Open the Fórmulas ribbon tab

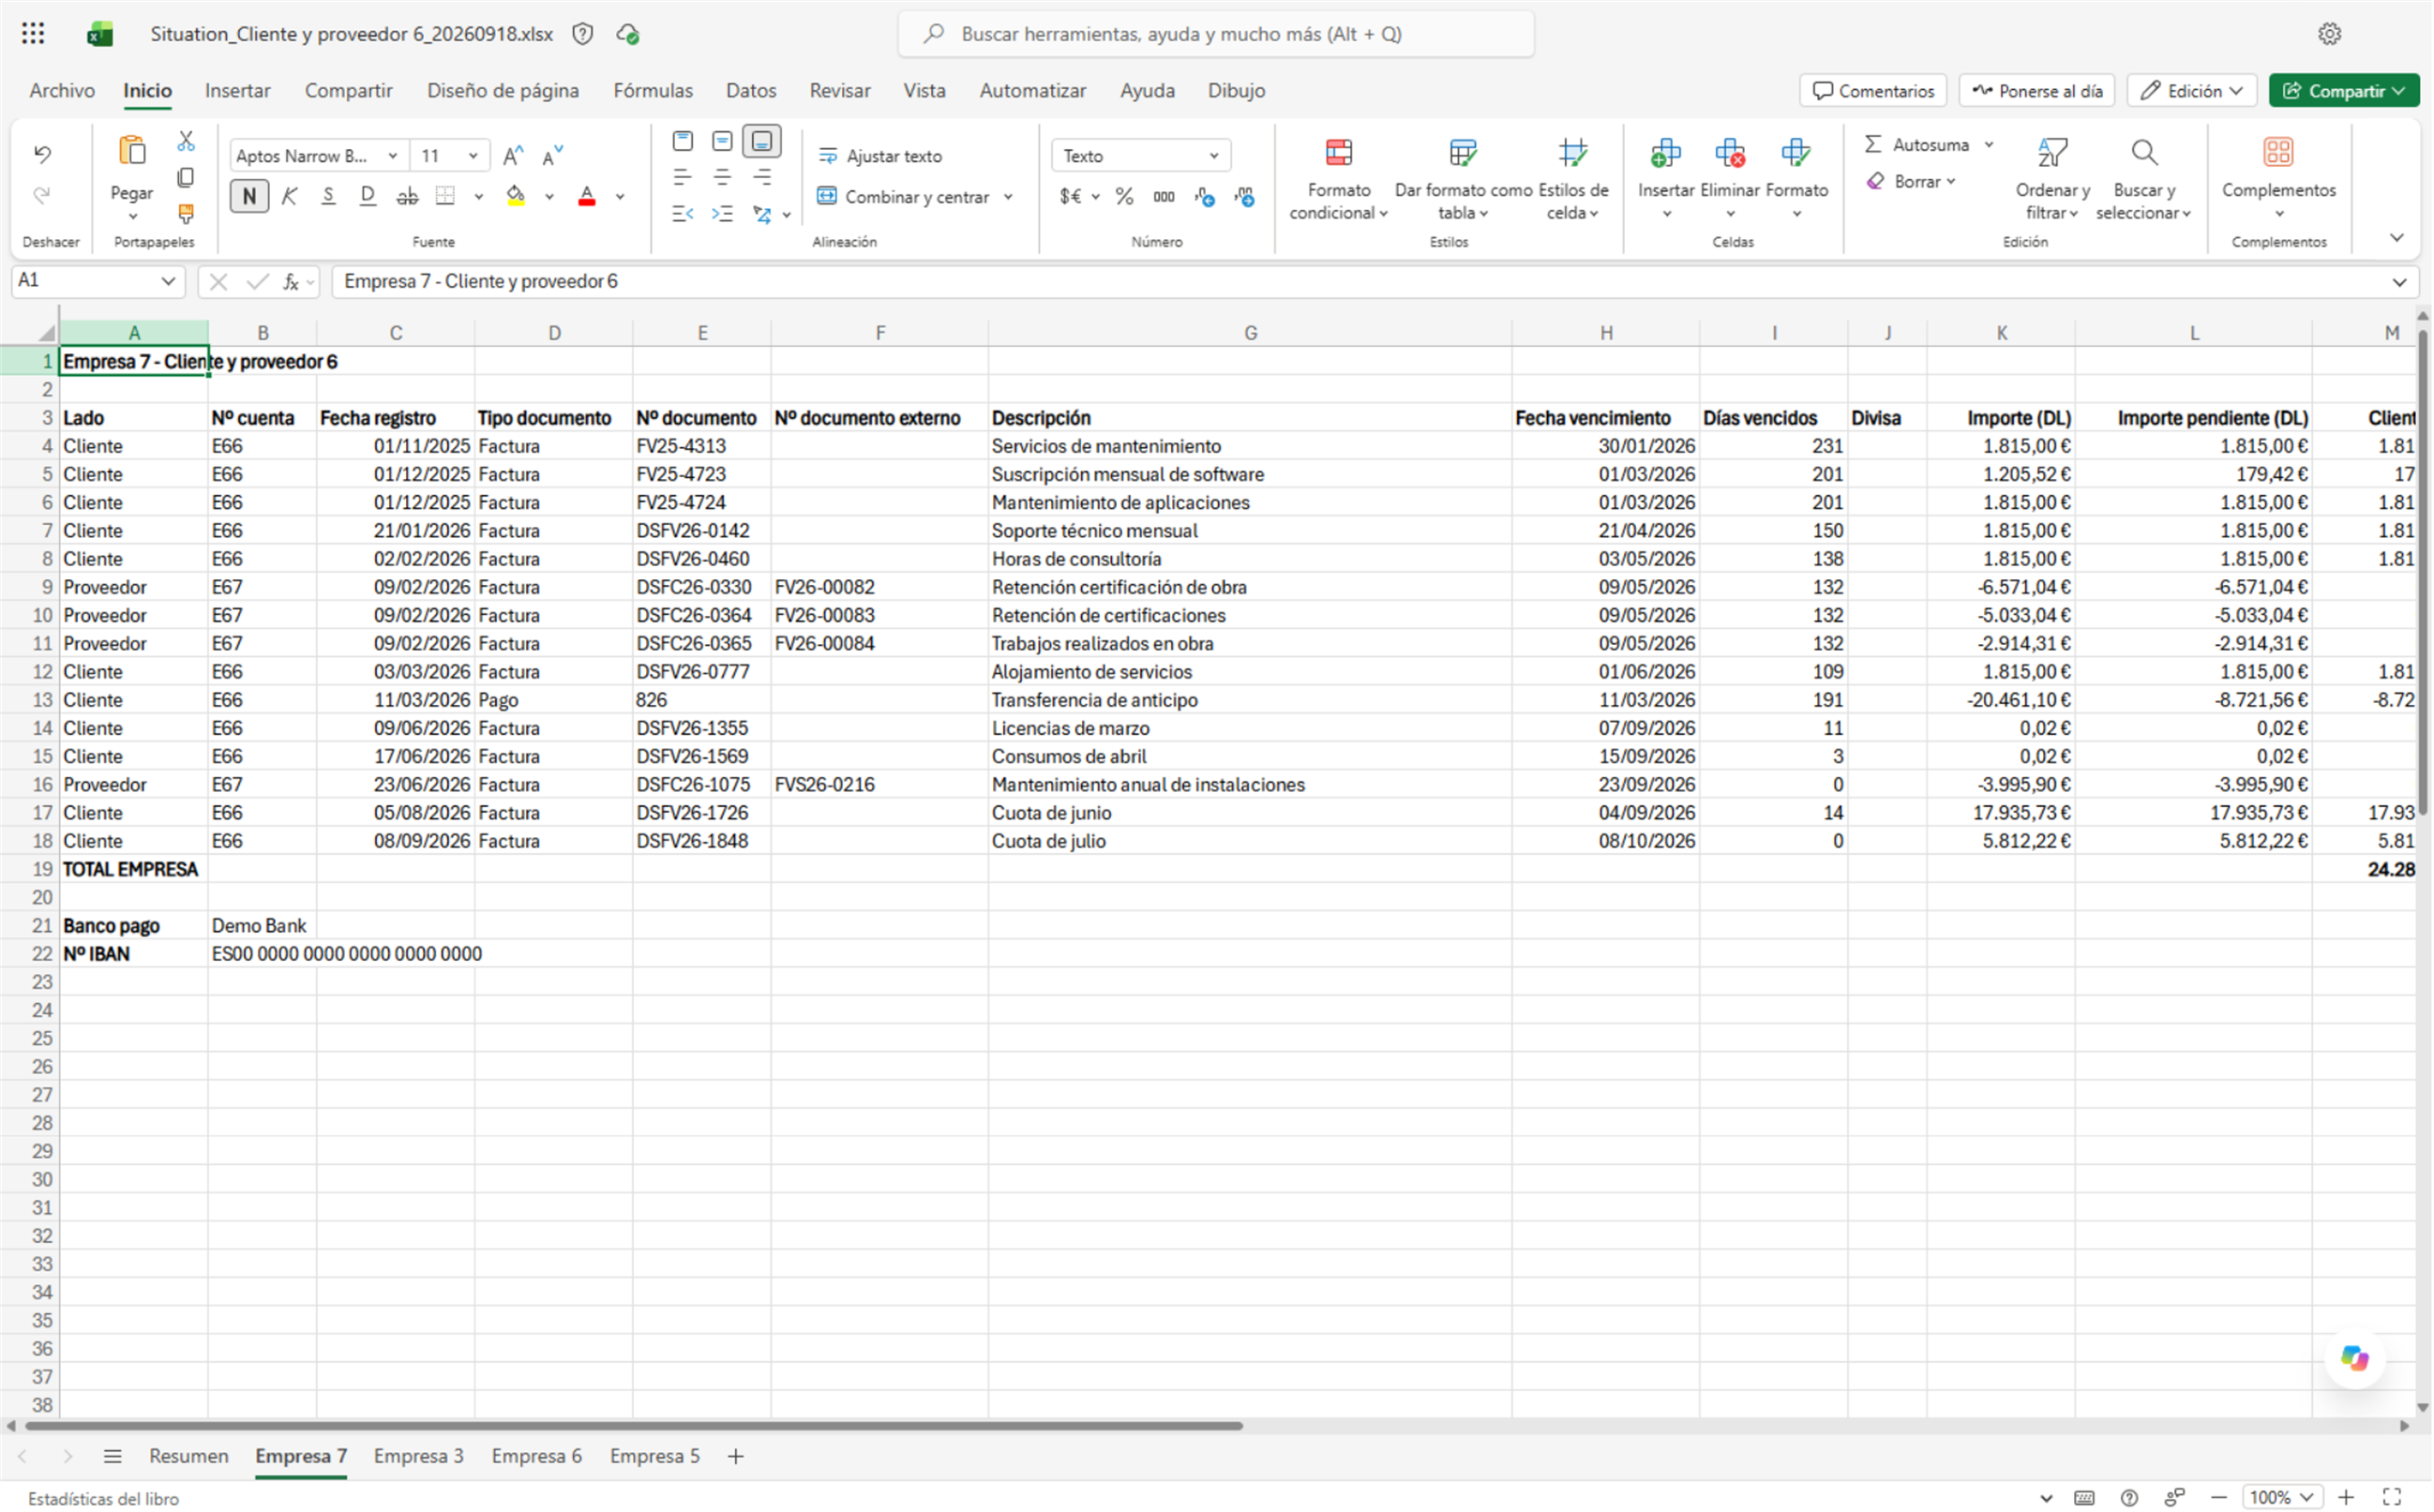pos(653,91)
